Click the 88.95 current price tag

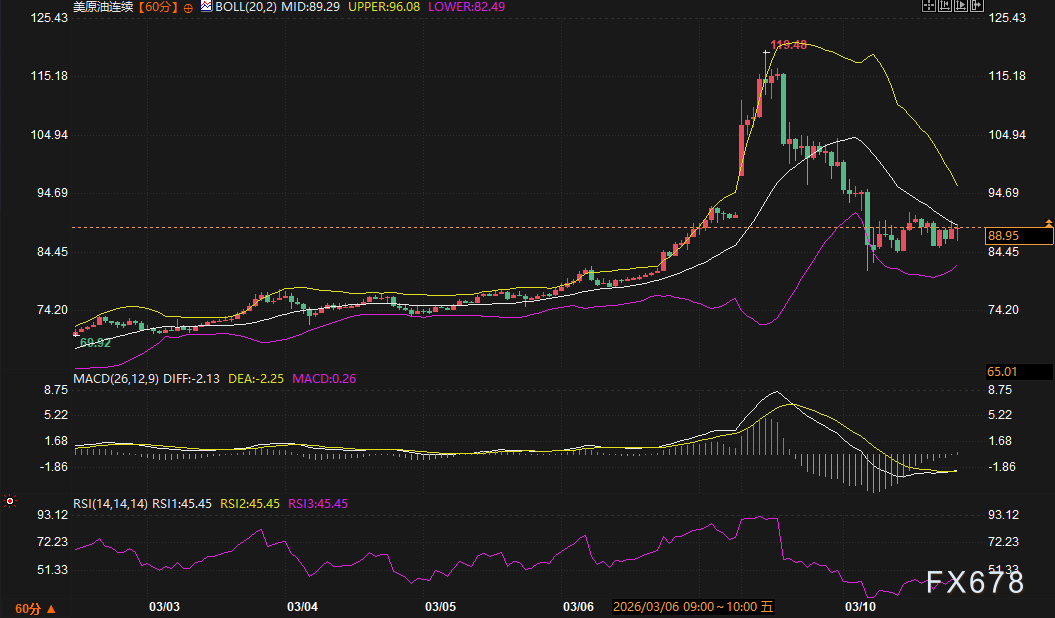[x=1018, y=236]
